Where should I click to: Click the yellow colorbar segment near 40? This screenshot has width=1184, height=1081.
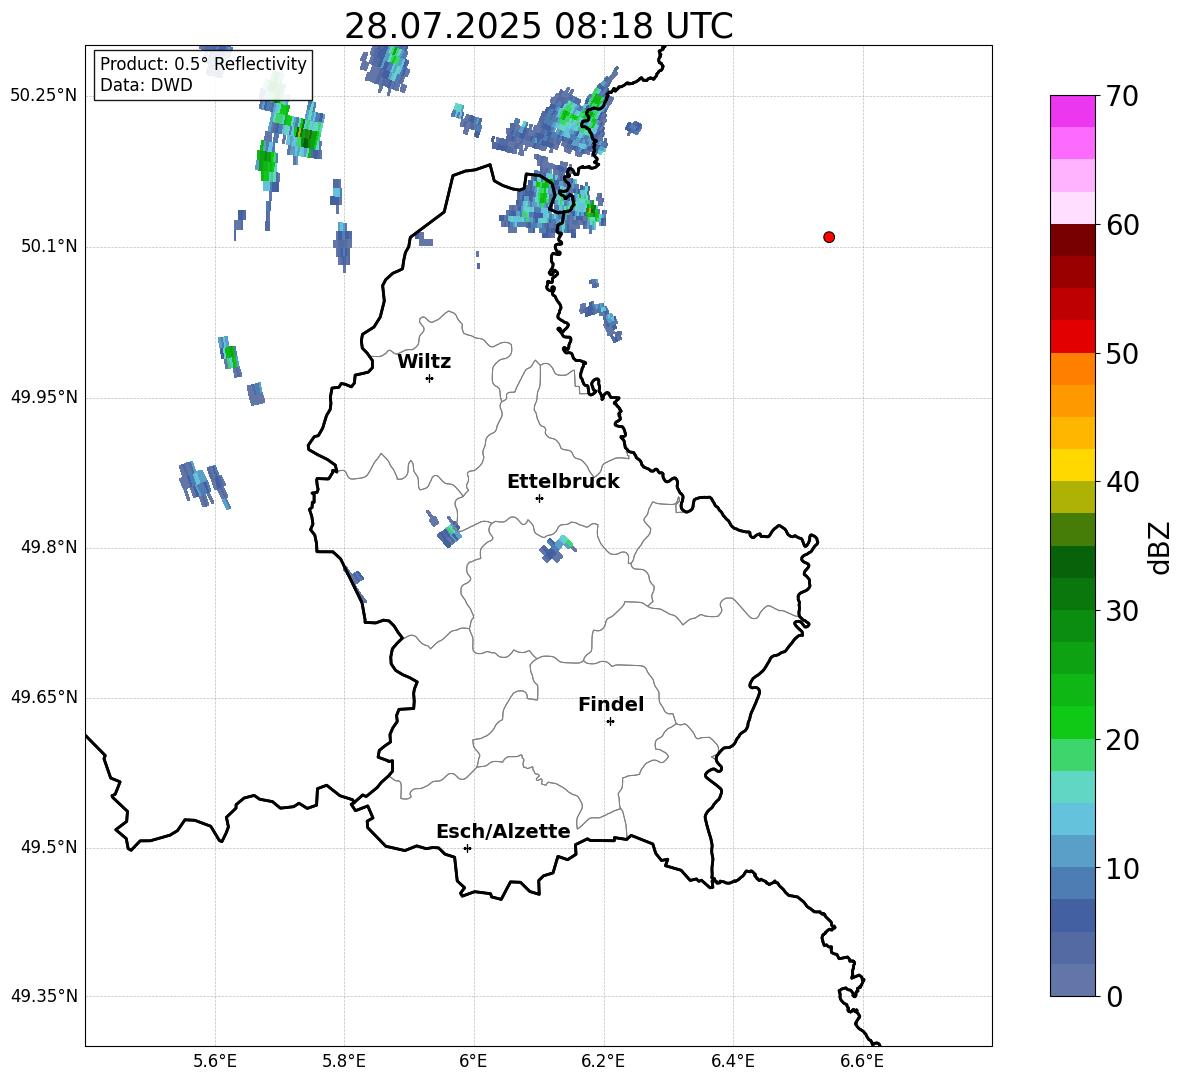click(1073, 466)
